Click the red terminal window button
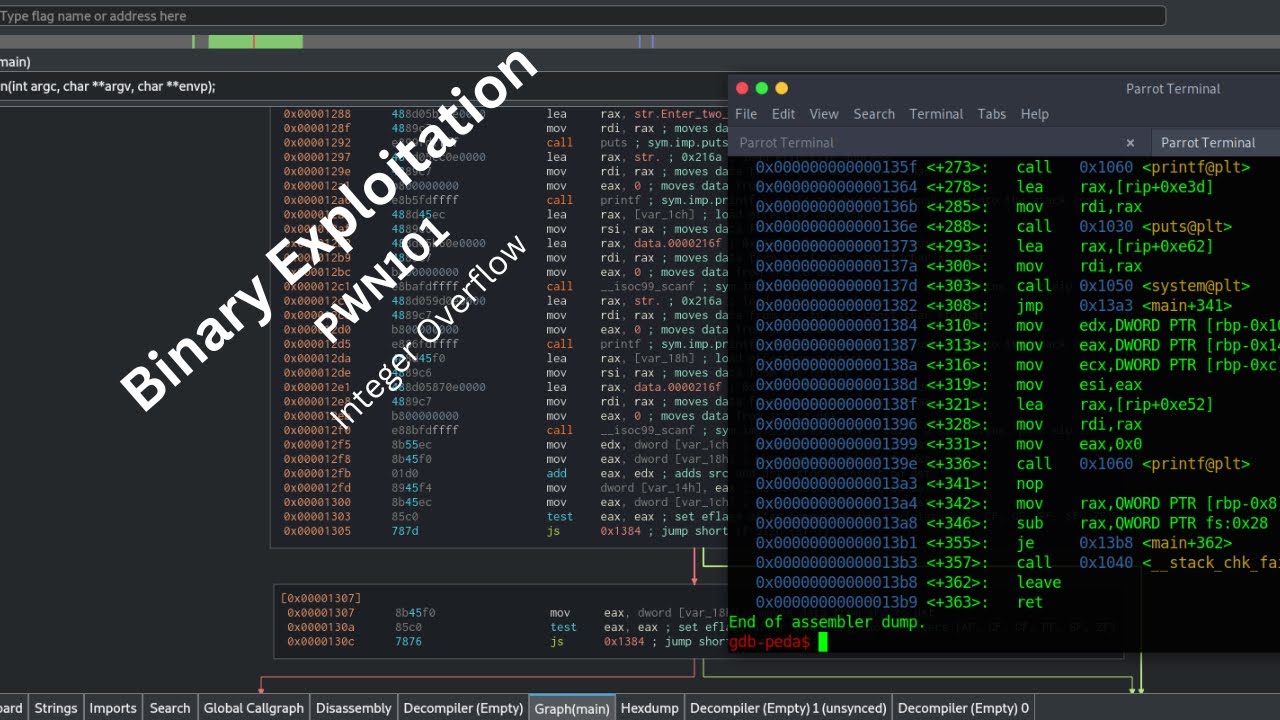Image resolution: width=1280 pixels, height=720 pixels. pyautogui.click(x=742, y=88)
